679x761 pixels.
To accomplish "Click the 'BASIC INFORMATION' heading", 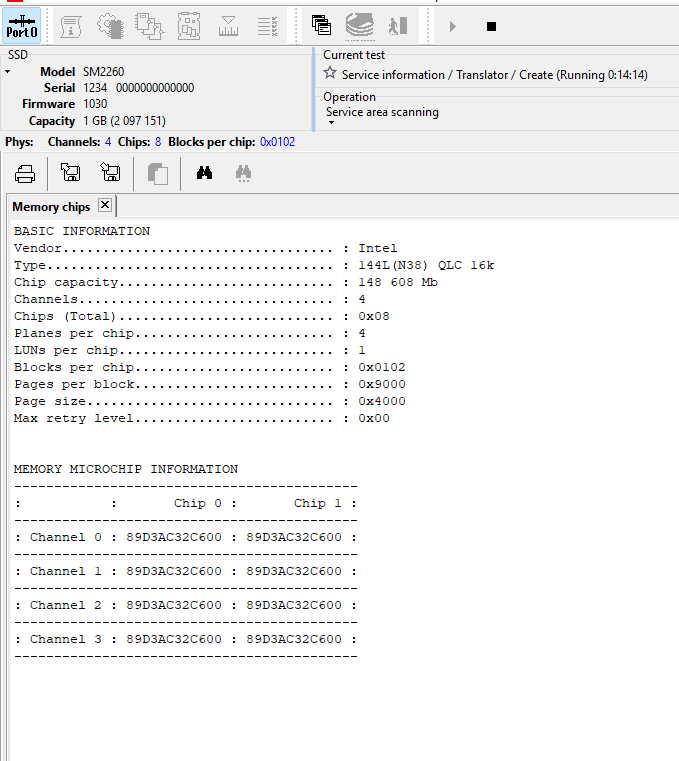I will [x=82, y=231].
